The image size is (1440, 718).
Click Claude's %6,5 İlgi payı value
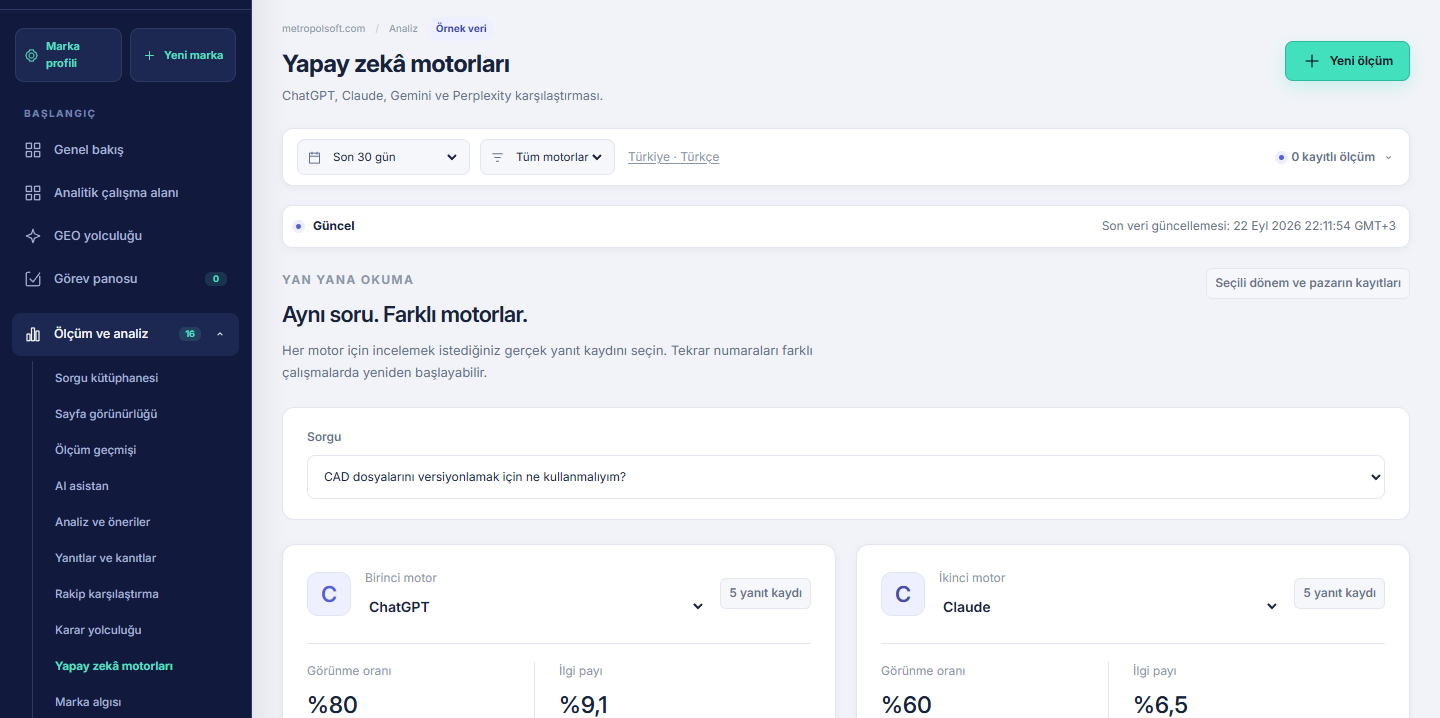point(1161,705)
